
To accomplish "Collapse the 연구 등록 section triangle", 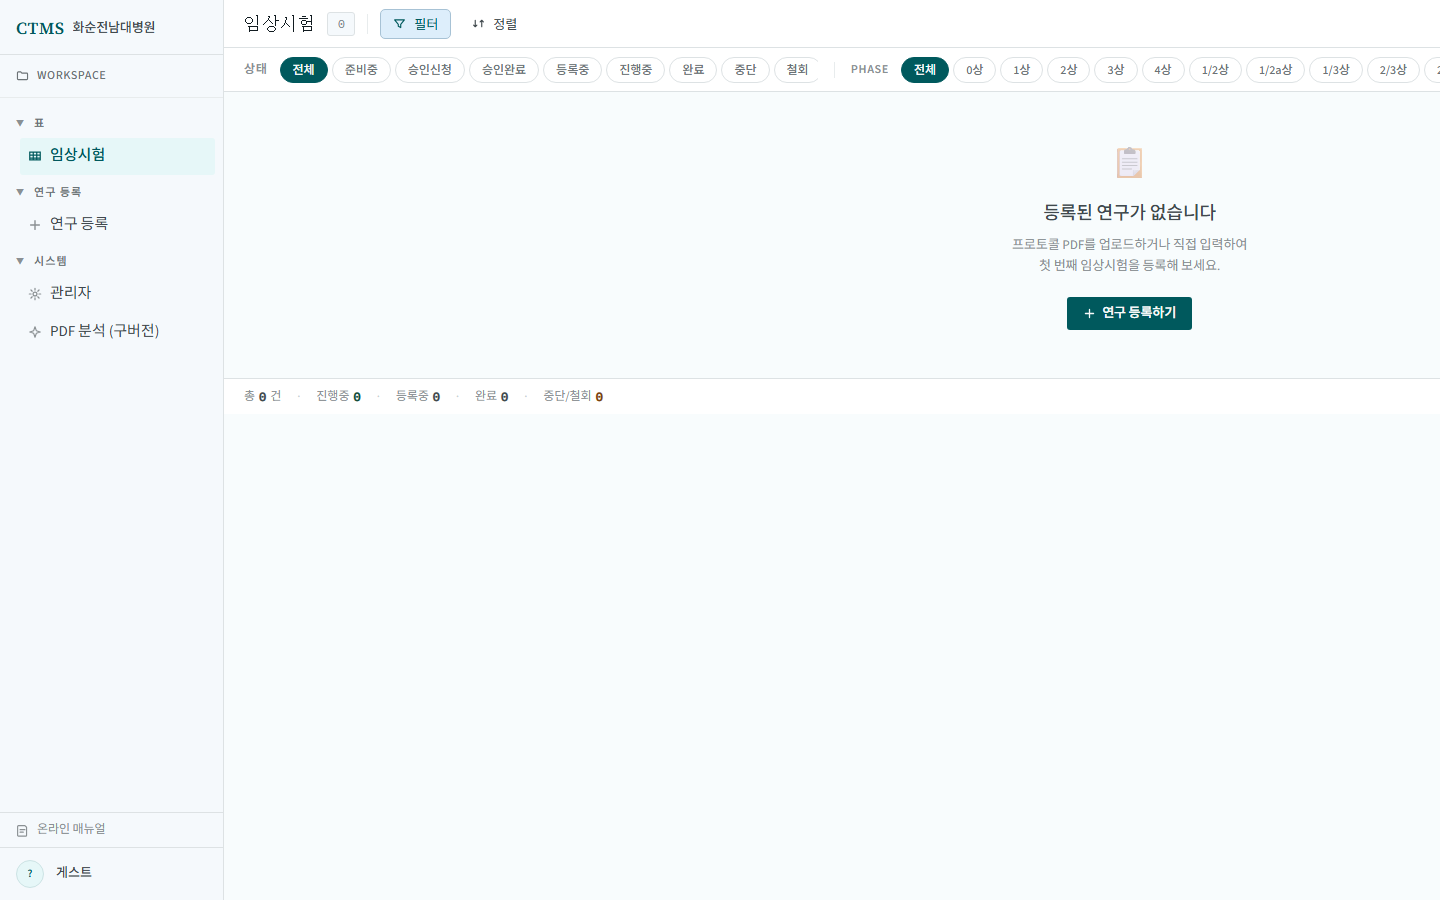I will (x=20, y=192).
